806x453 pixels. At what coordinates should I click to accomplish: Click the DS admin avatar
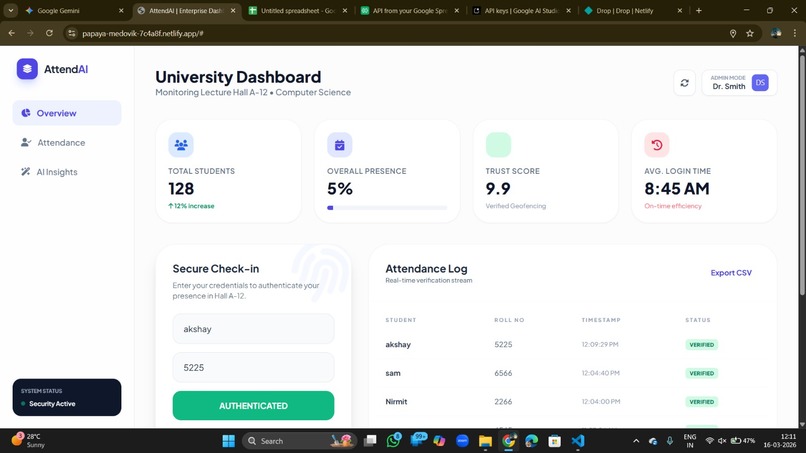760,83
